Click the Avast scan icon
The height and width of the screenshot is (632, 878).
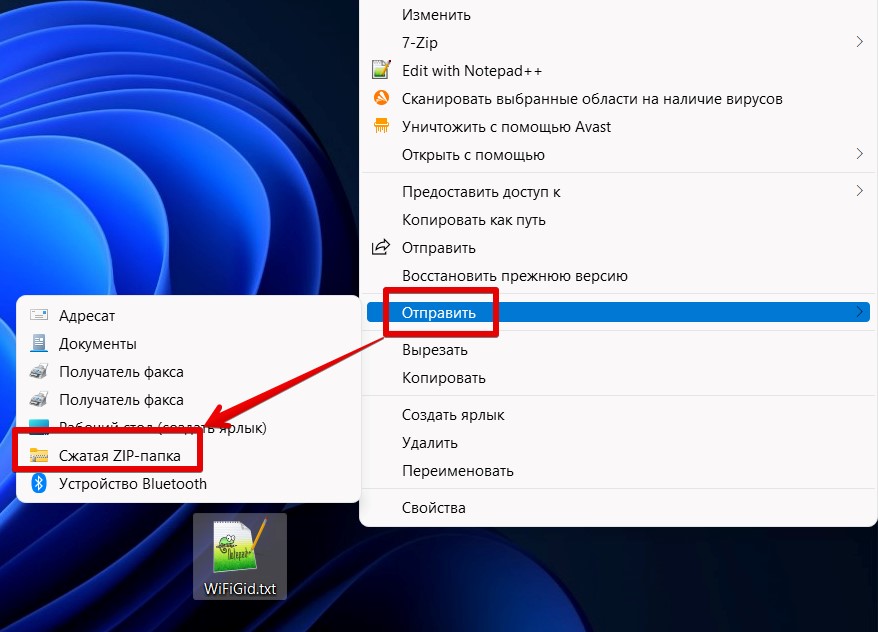381,98
